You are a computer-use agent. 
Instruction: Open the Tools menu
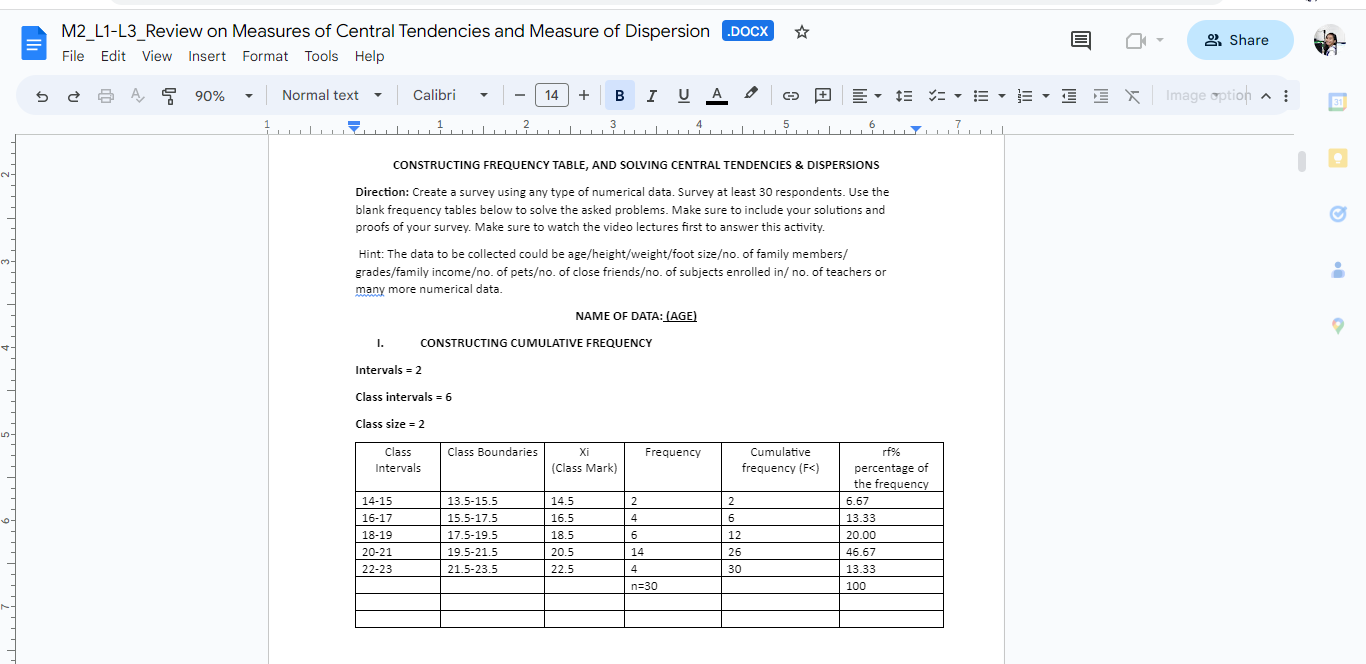point(321,56)
